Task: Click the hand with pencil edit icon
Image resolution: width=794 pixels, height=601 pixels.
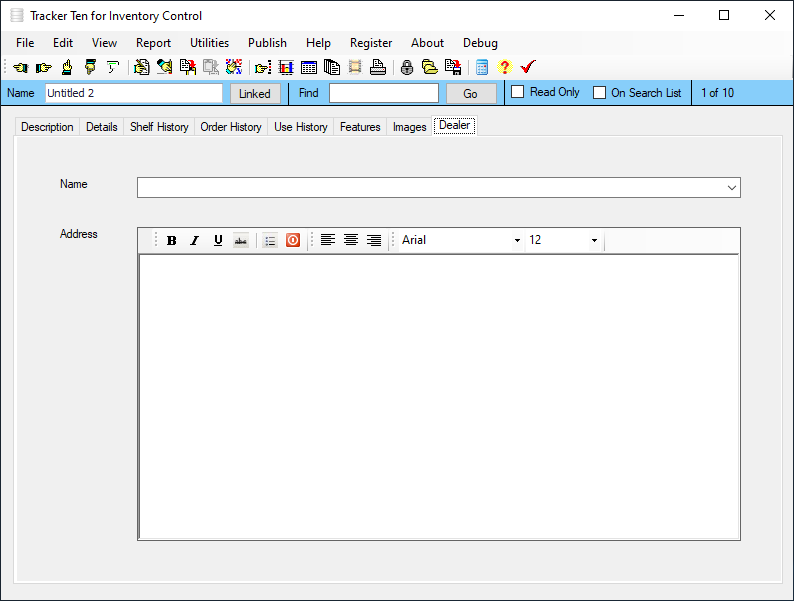Action: [165, 67]
